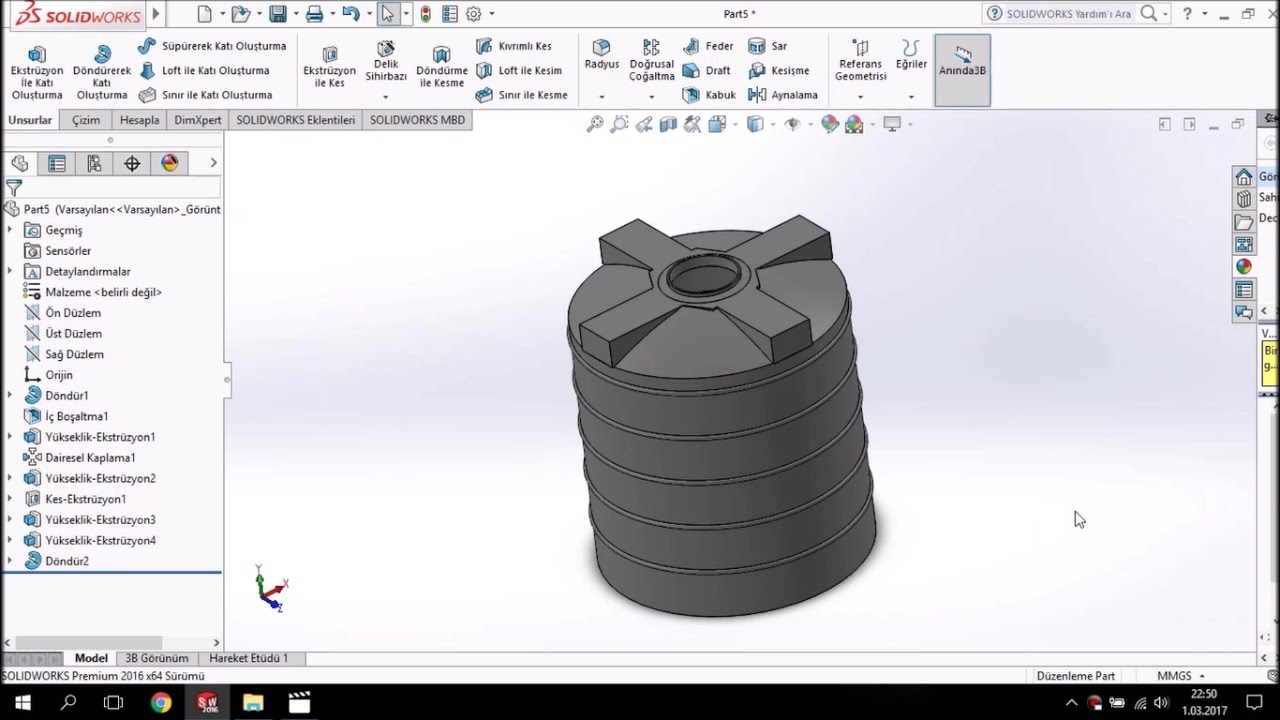Toggle the Anında3B Instant3D button
Image resolution: width=1280 pixels, height=720 pixels.
tap(962, 70)
